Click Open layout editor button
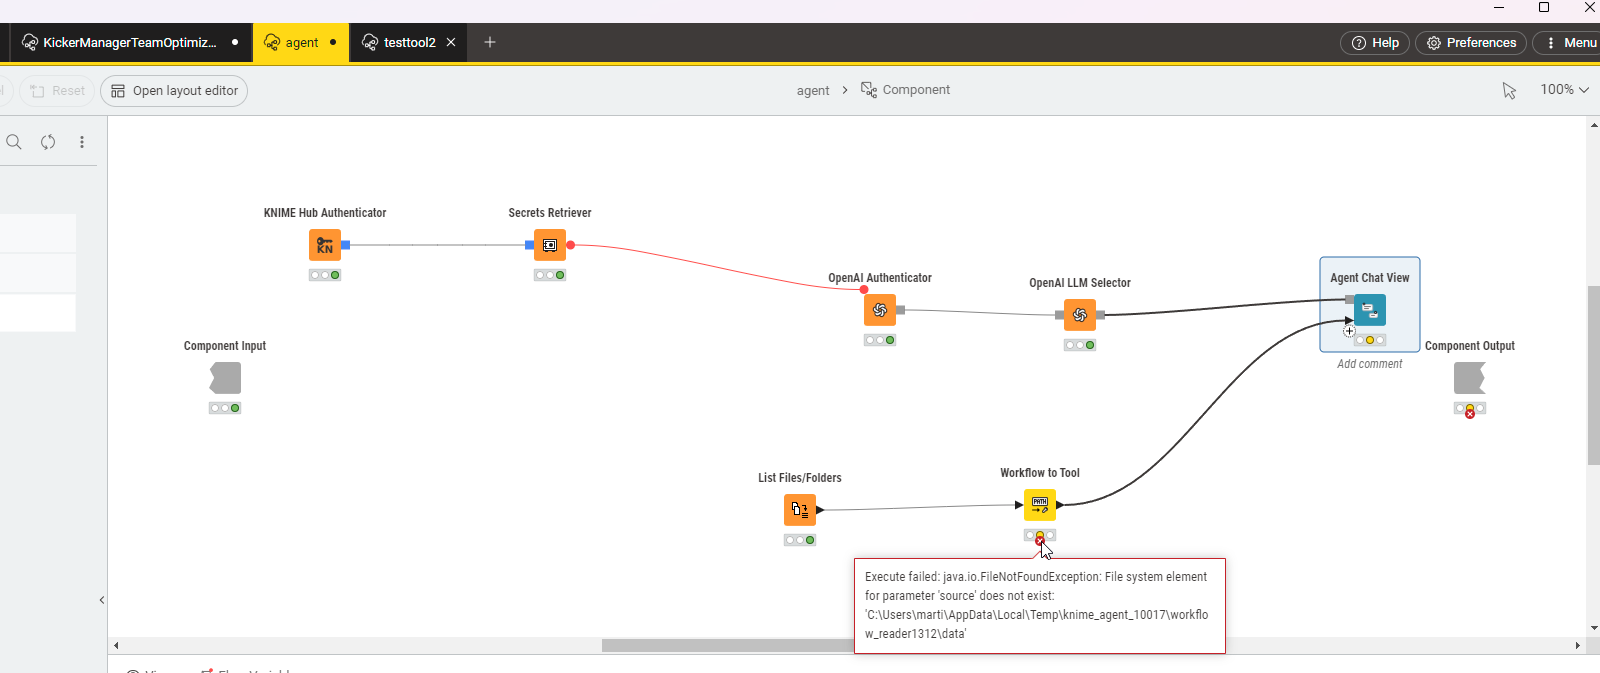 (174, 91)
